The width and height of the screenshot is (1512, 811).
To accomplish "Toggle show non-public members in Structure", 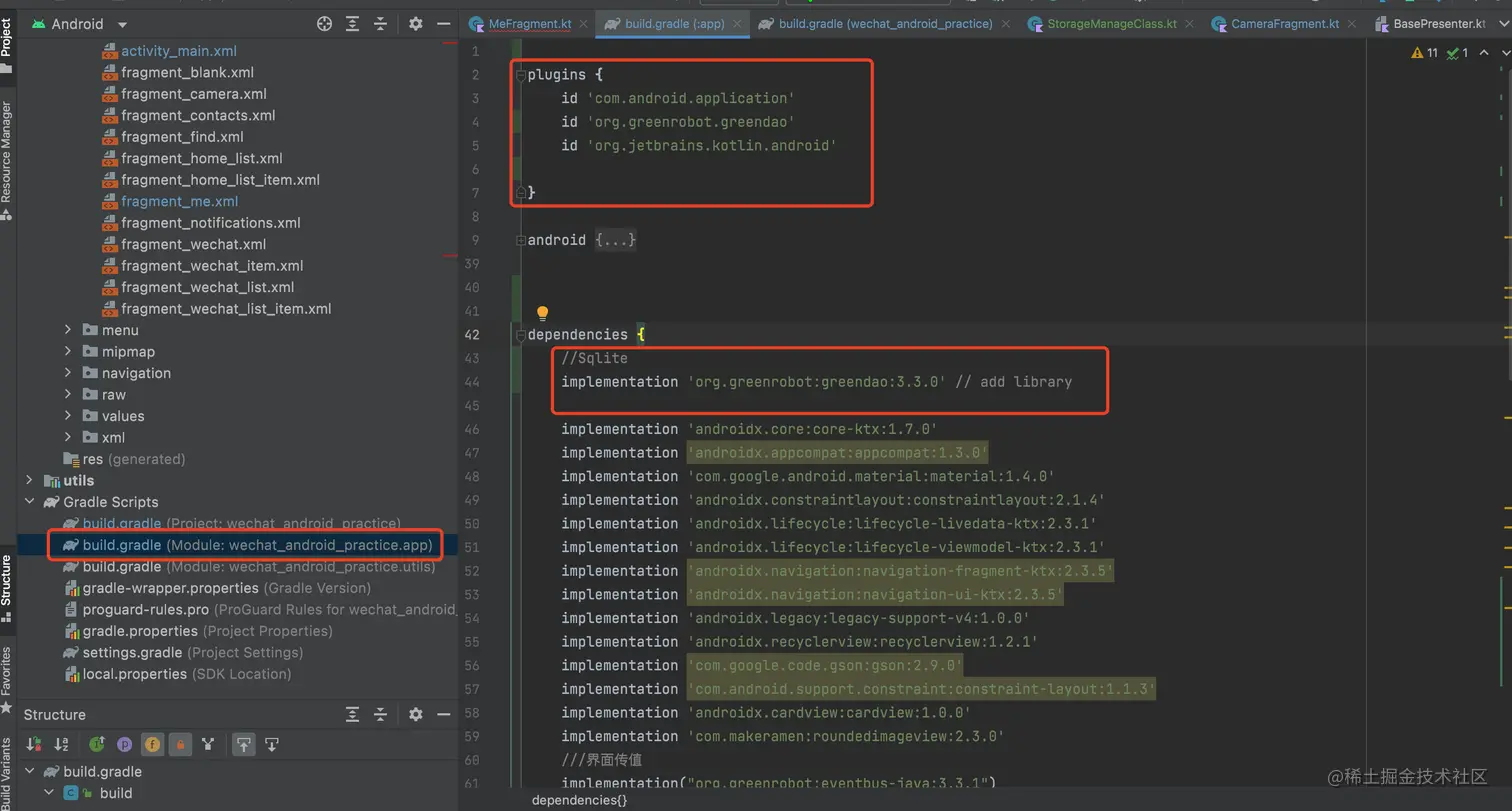I will (180, 744).
